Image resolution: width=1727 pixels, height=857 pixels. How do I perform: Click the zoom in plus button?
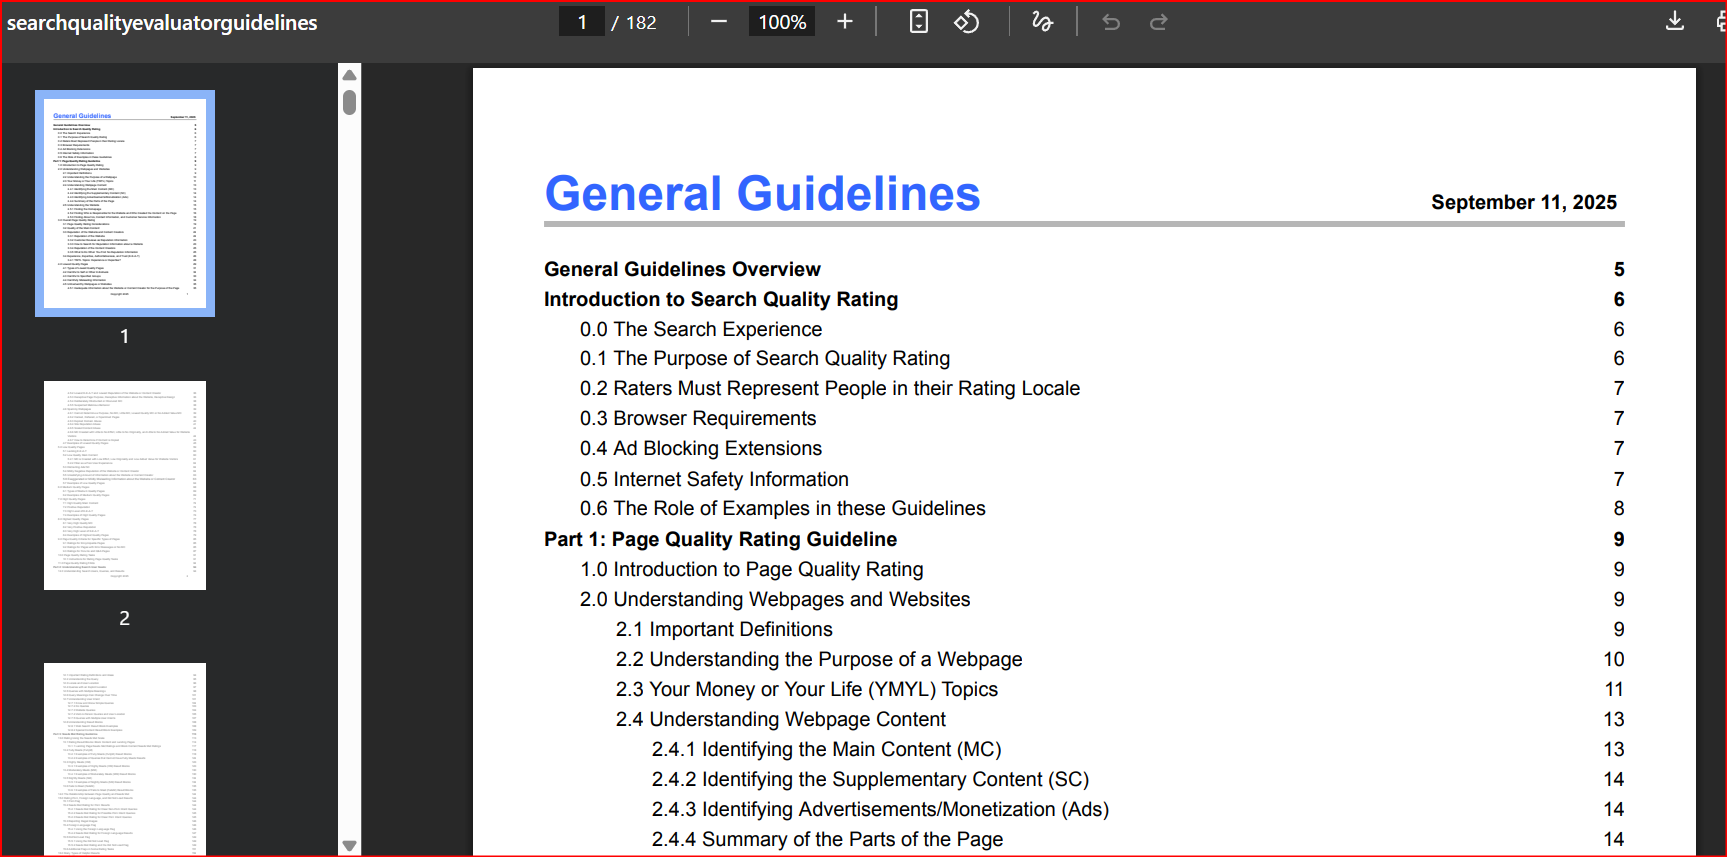845,22
